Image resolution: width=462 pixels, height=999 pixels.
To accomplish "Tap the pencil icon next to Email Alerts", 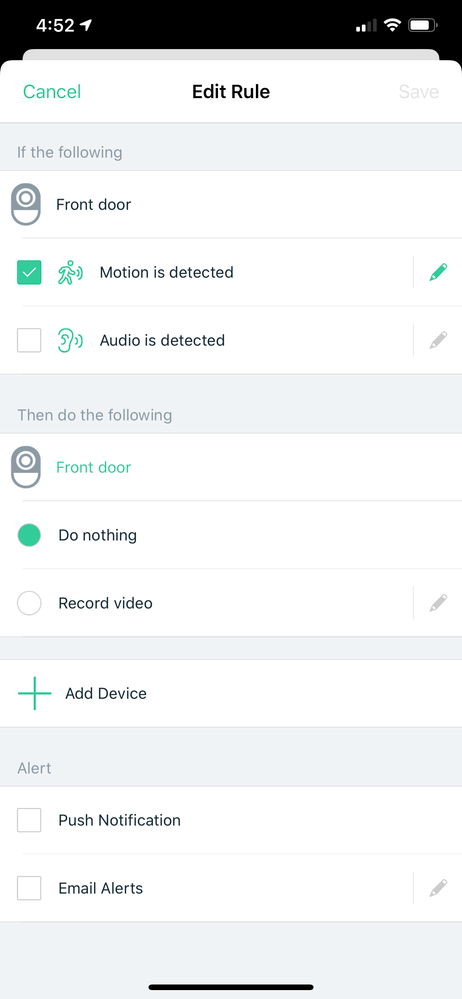I will 438,888.
